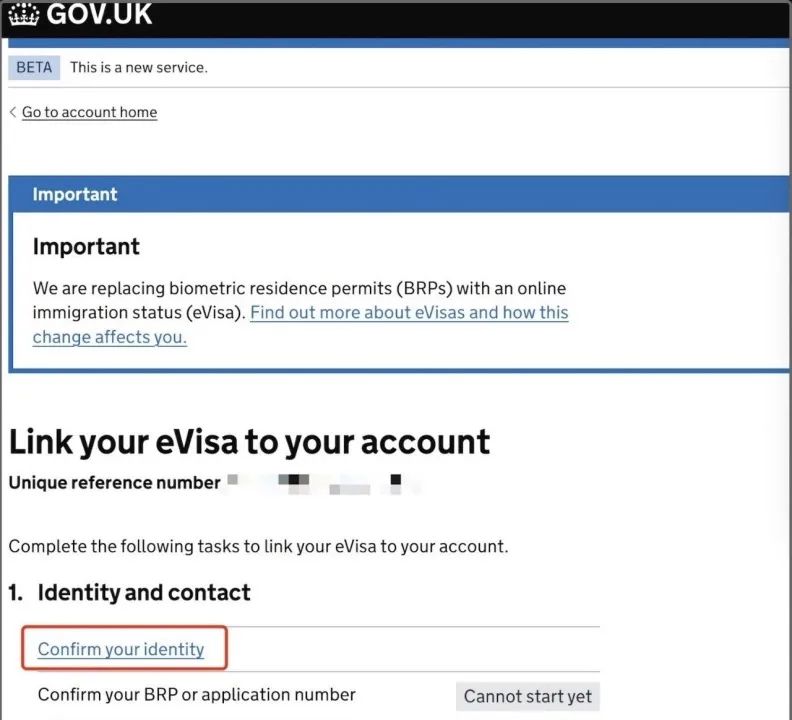The width and height of the screenshot is (792, 720).
Task: Click the blue Important banner header
Action: (x=399, y=194)
